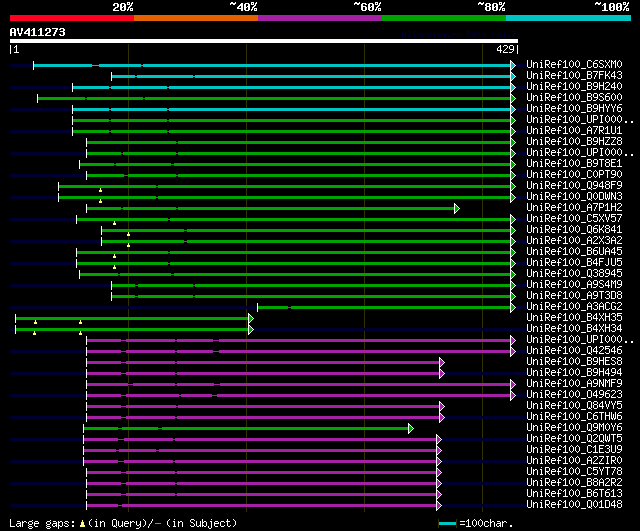The image size is (640, 531).
Task: Select the UniRef100_Q38945 label
Action: tap(574, 274)
